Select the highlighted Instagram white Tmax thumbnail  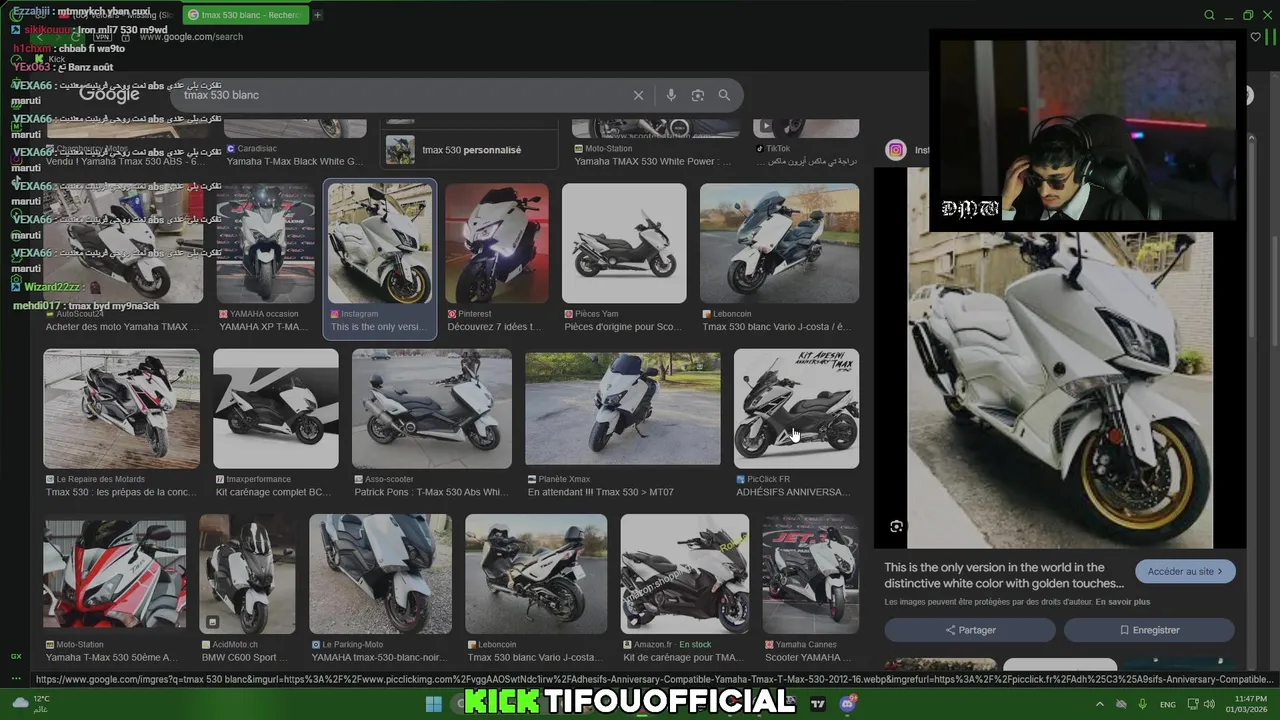pyautogui.click(x=380, y=243)
